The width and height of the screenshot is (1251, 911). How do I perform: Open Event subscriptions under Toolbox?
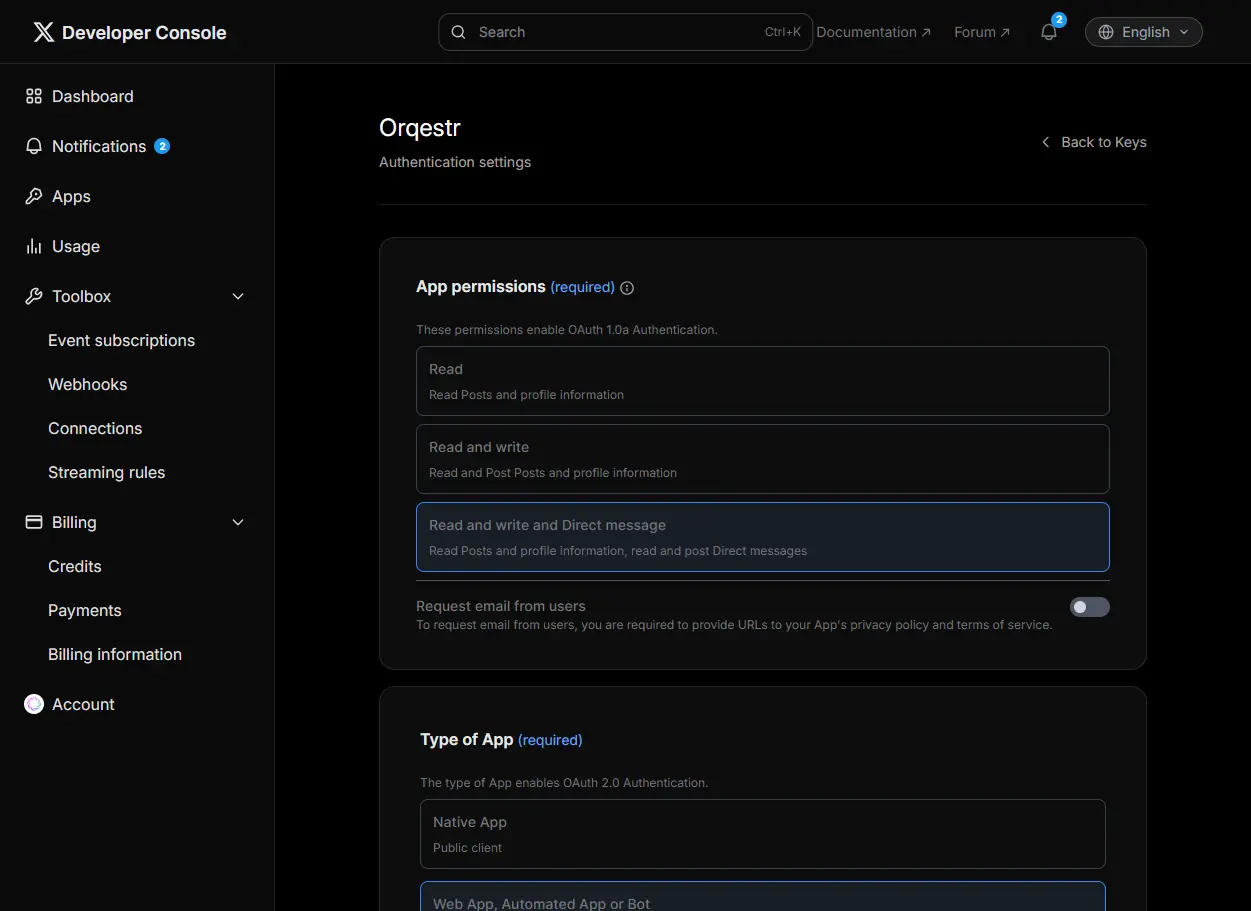[122, 340]
